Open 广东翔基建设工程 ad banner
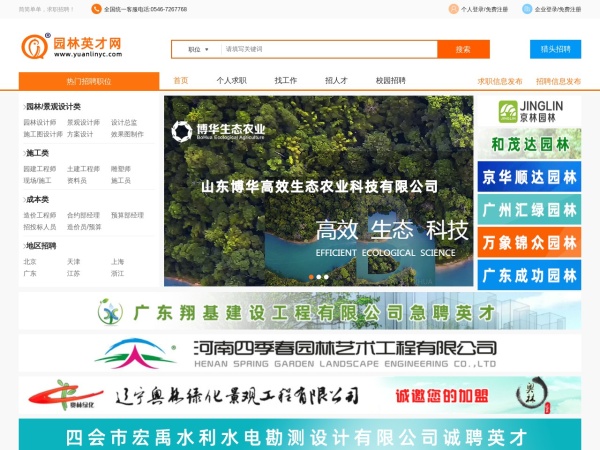This screenshot has height=450, width=600. [300, 311]
